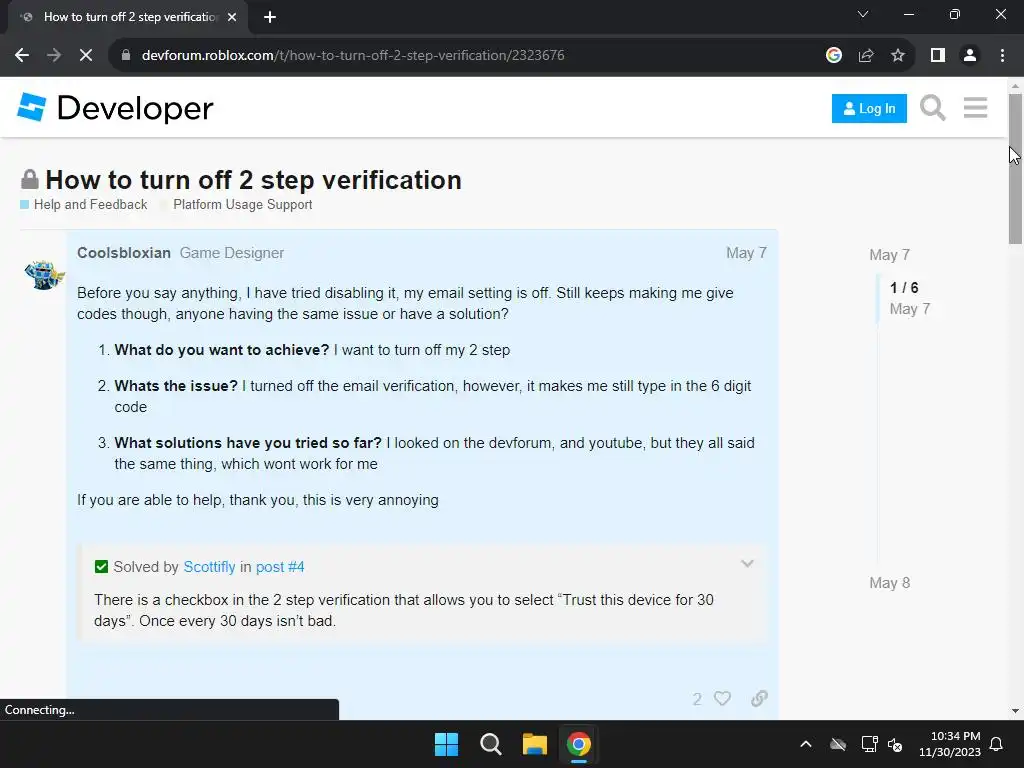
Task: Open the taskbar clock and date
Action: coord(950,744)
